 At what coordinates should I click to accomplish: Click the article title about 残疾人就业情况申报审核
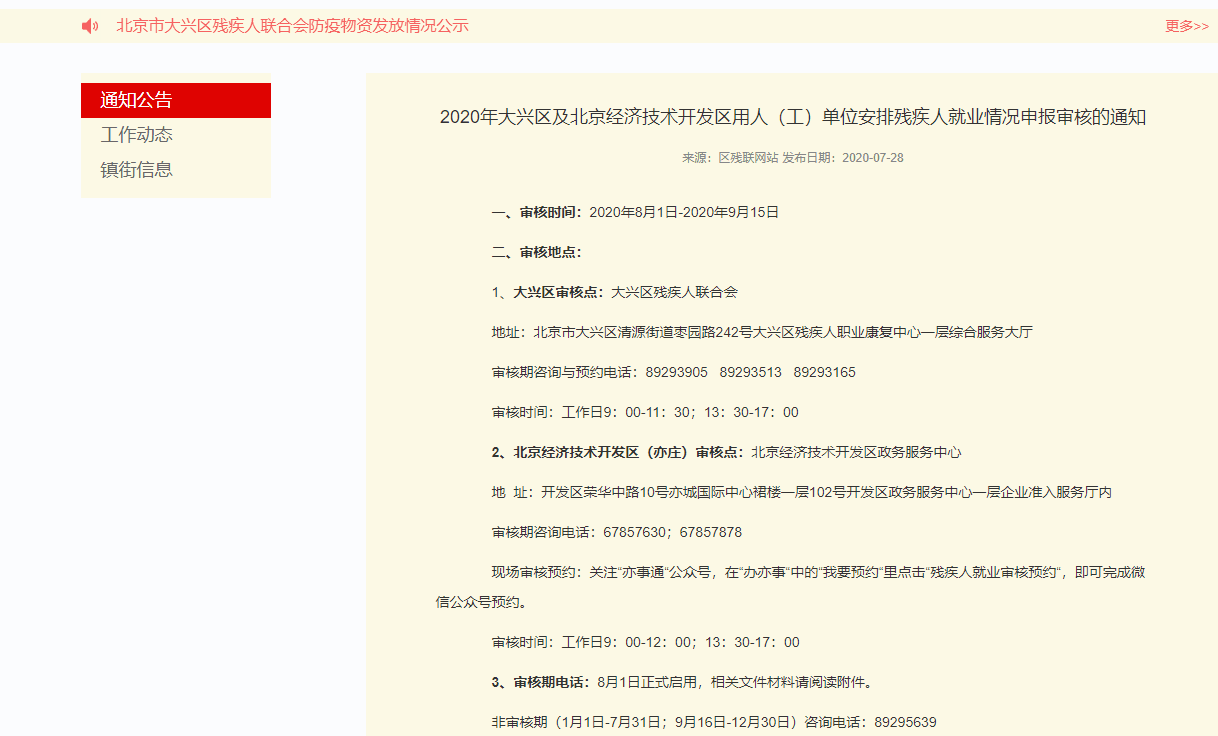793,118
